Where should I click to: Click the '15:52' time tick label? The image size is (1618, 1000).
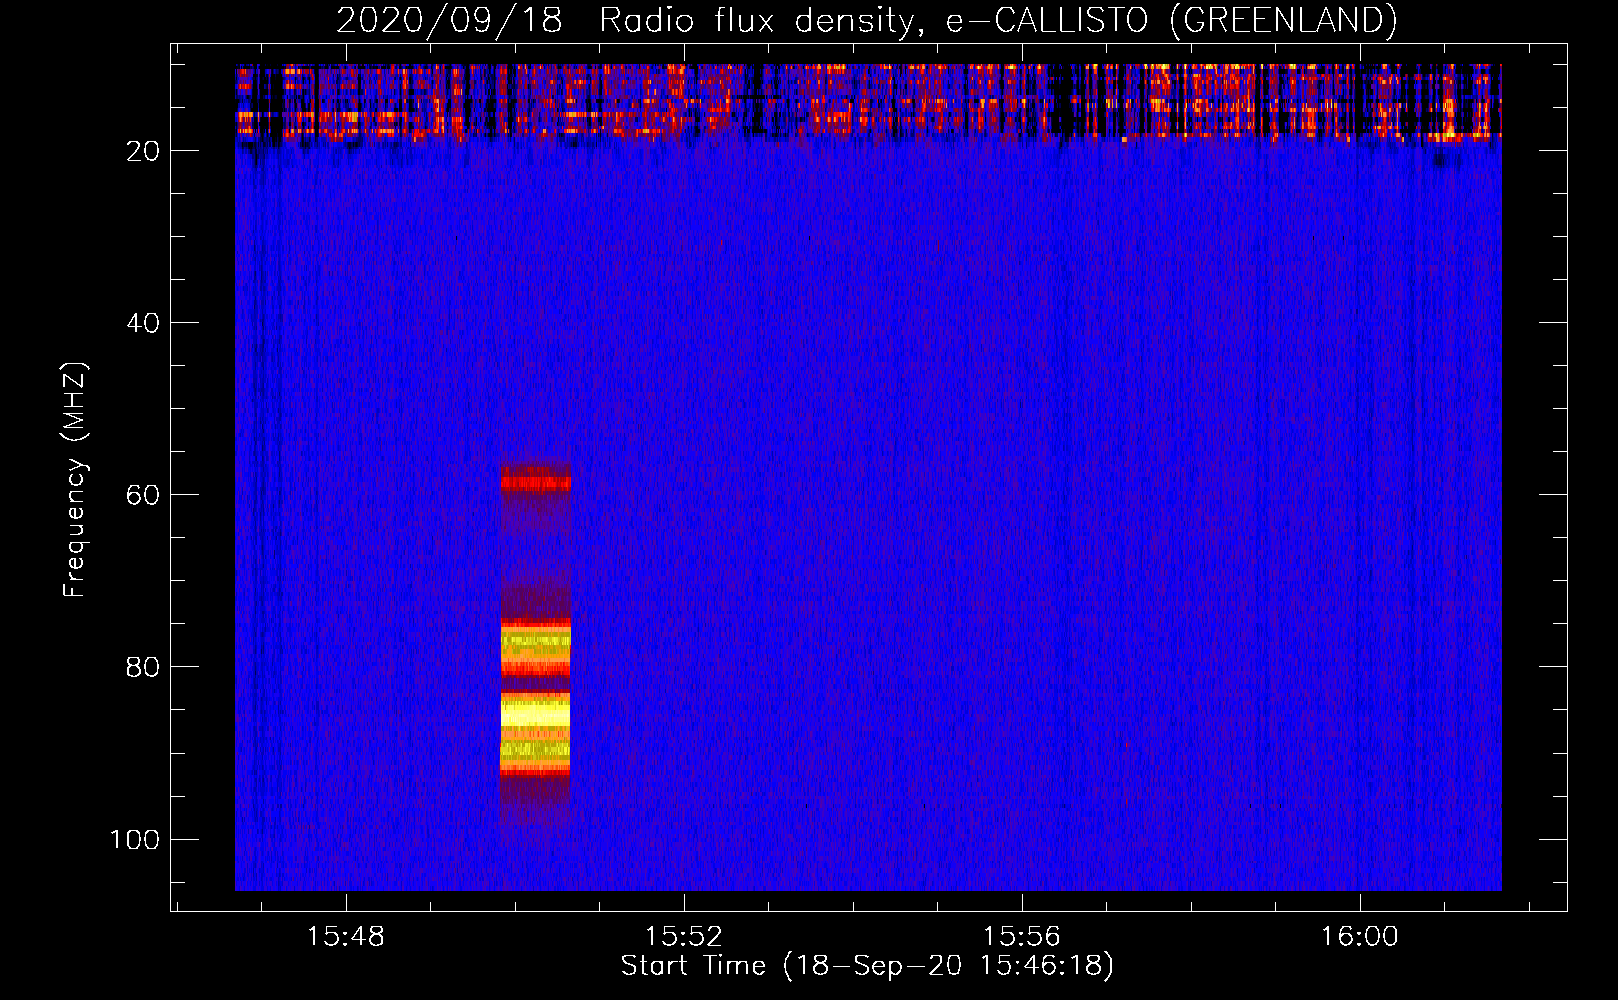click(x=684, y=936)
